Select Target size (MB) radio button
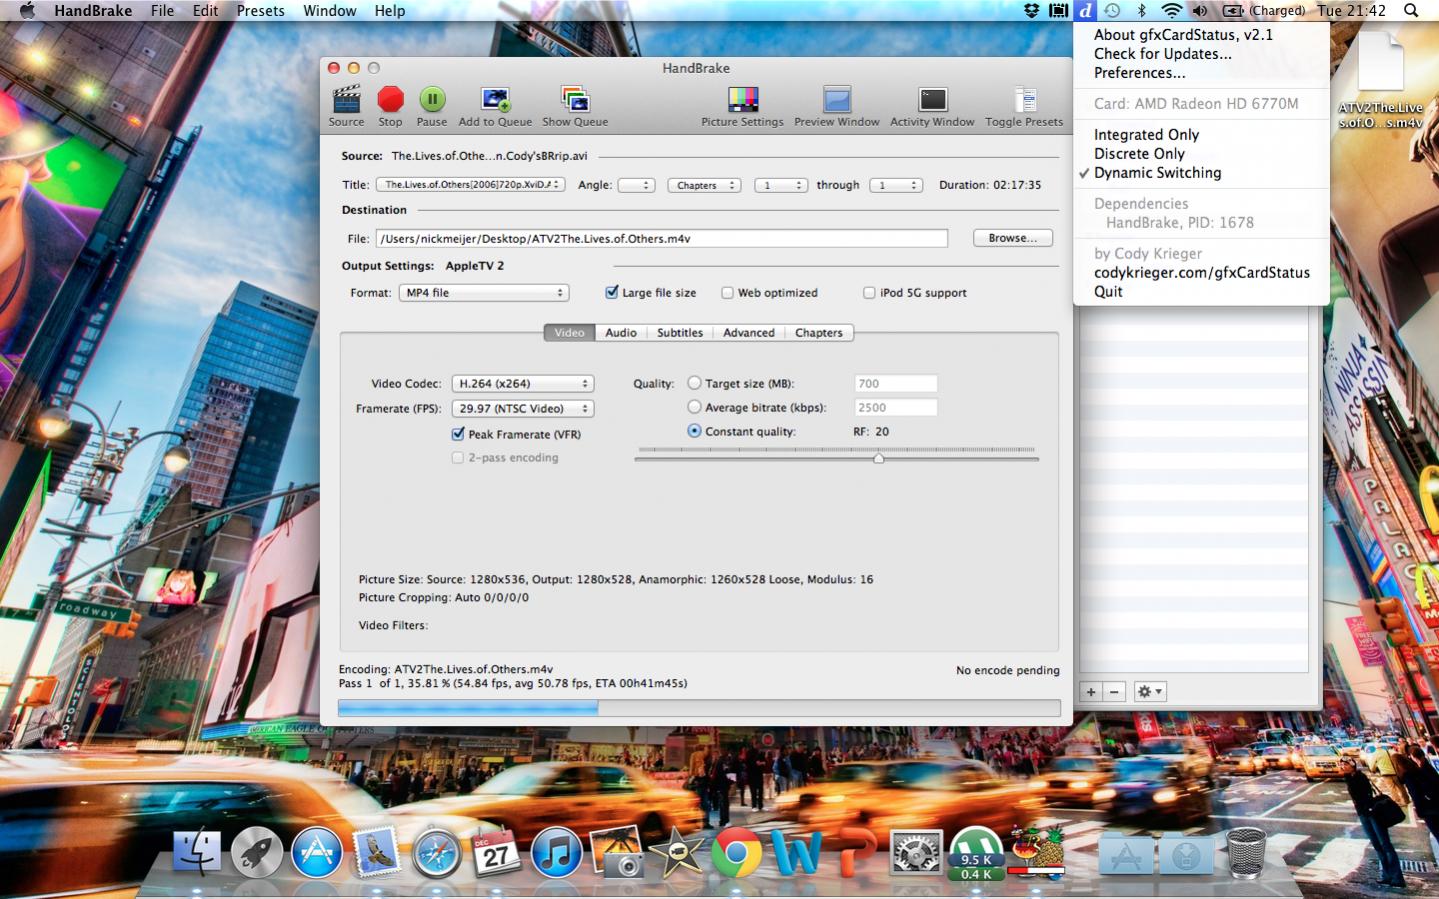Image resolution: width=1439 pixels, height=899 pixels. 694,383
